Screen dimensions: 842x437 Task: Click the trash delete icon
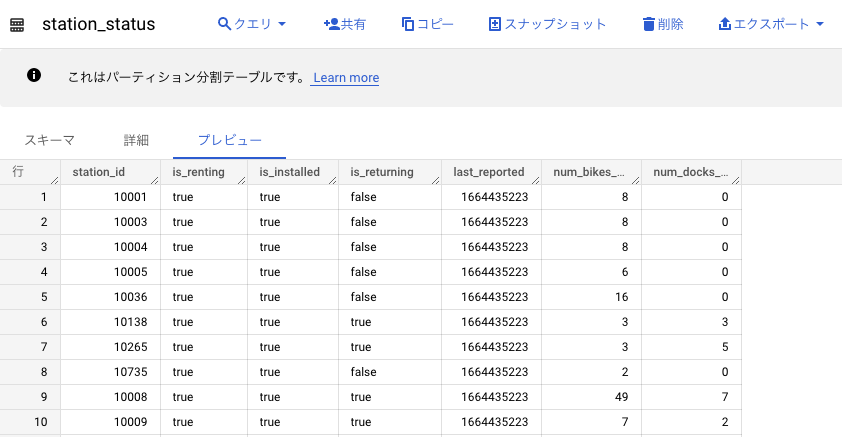[649, 24]
